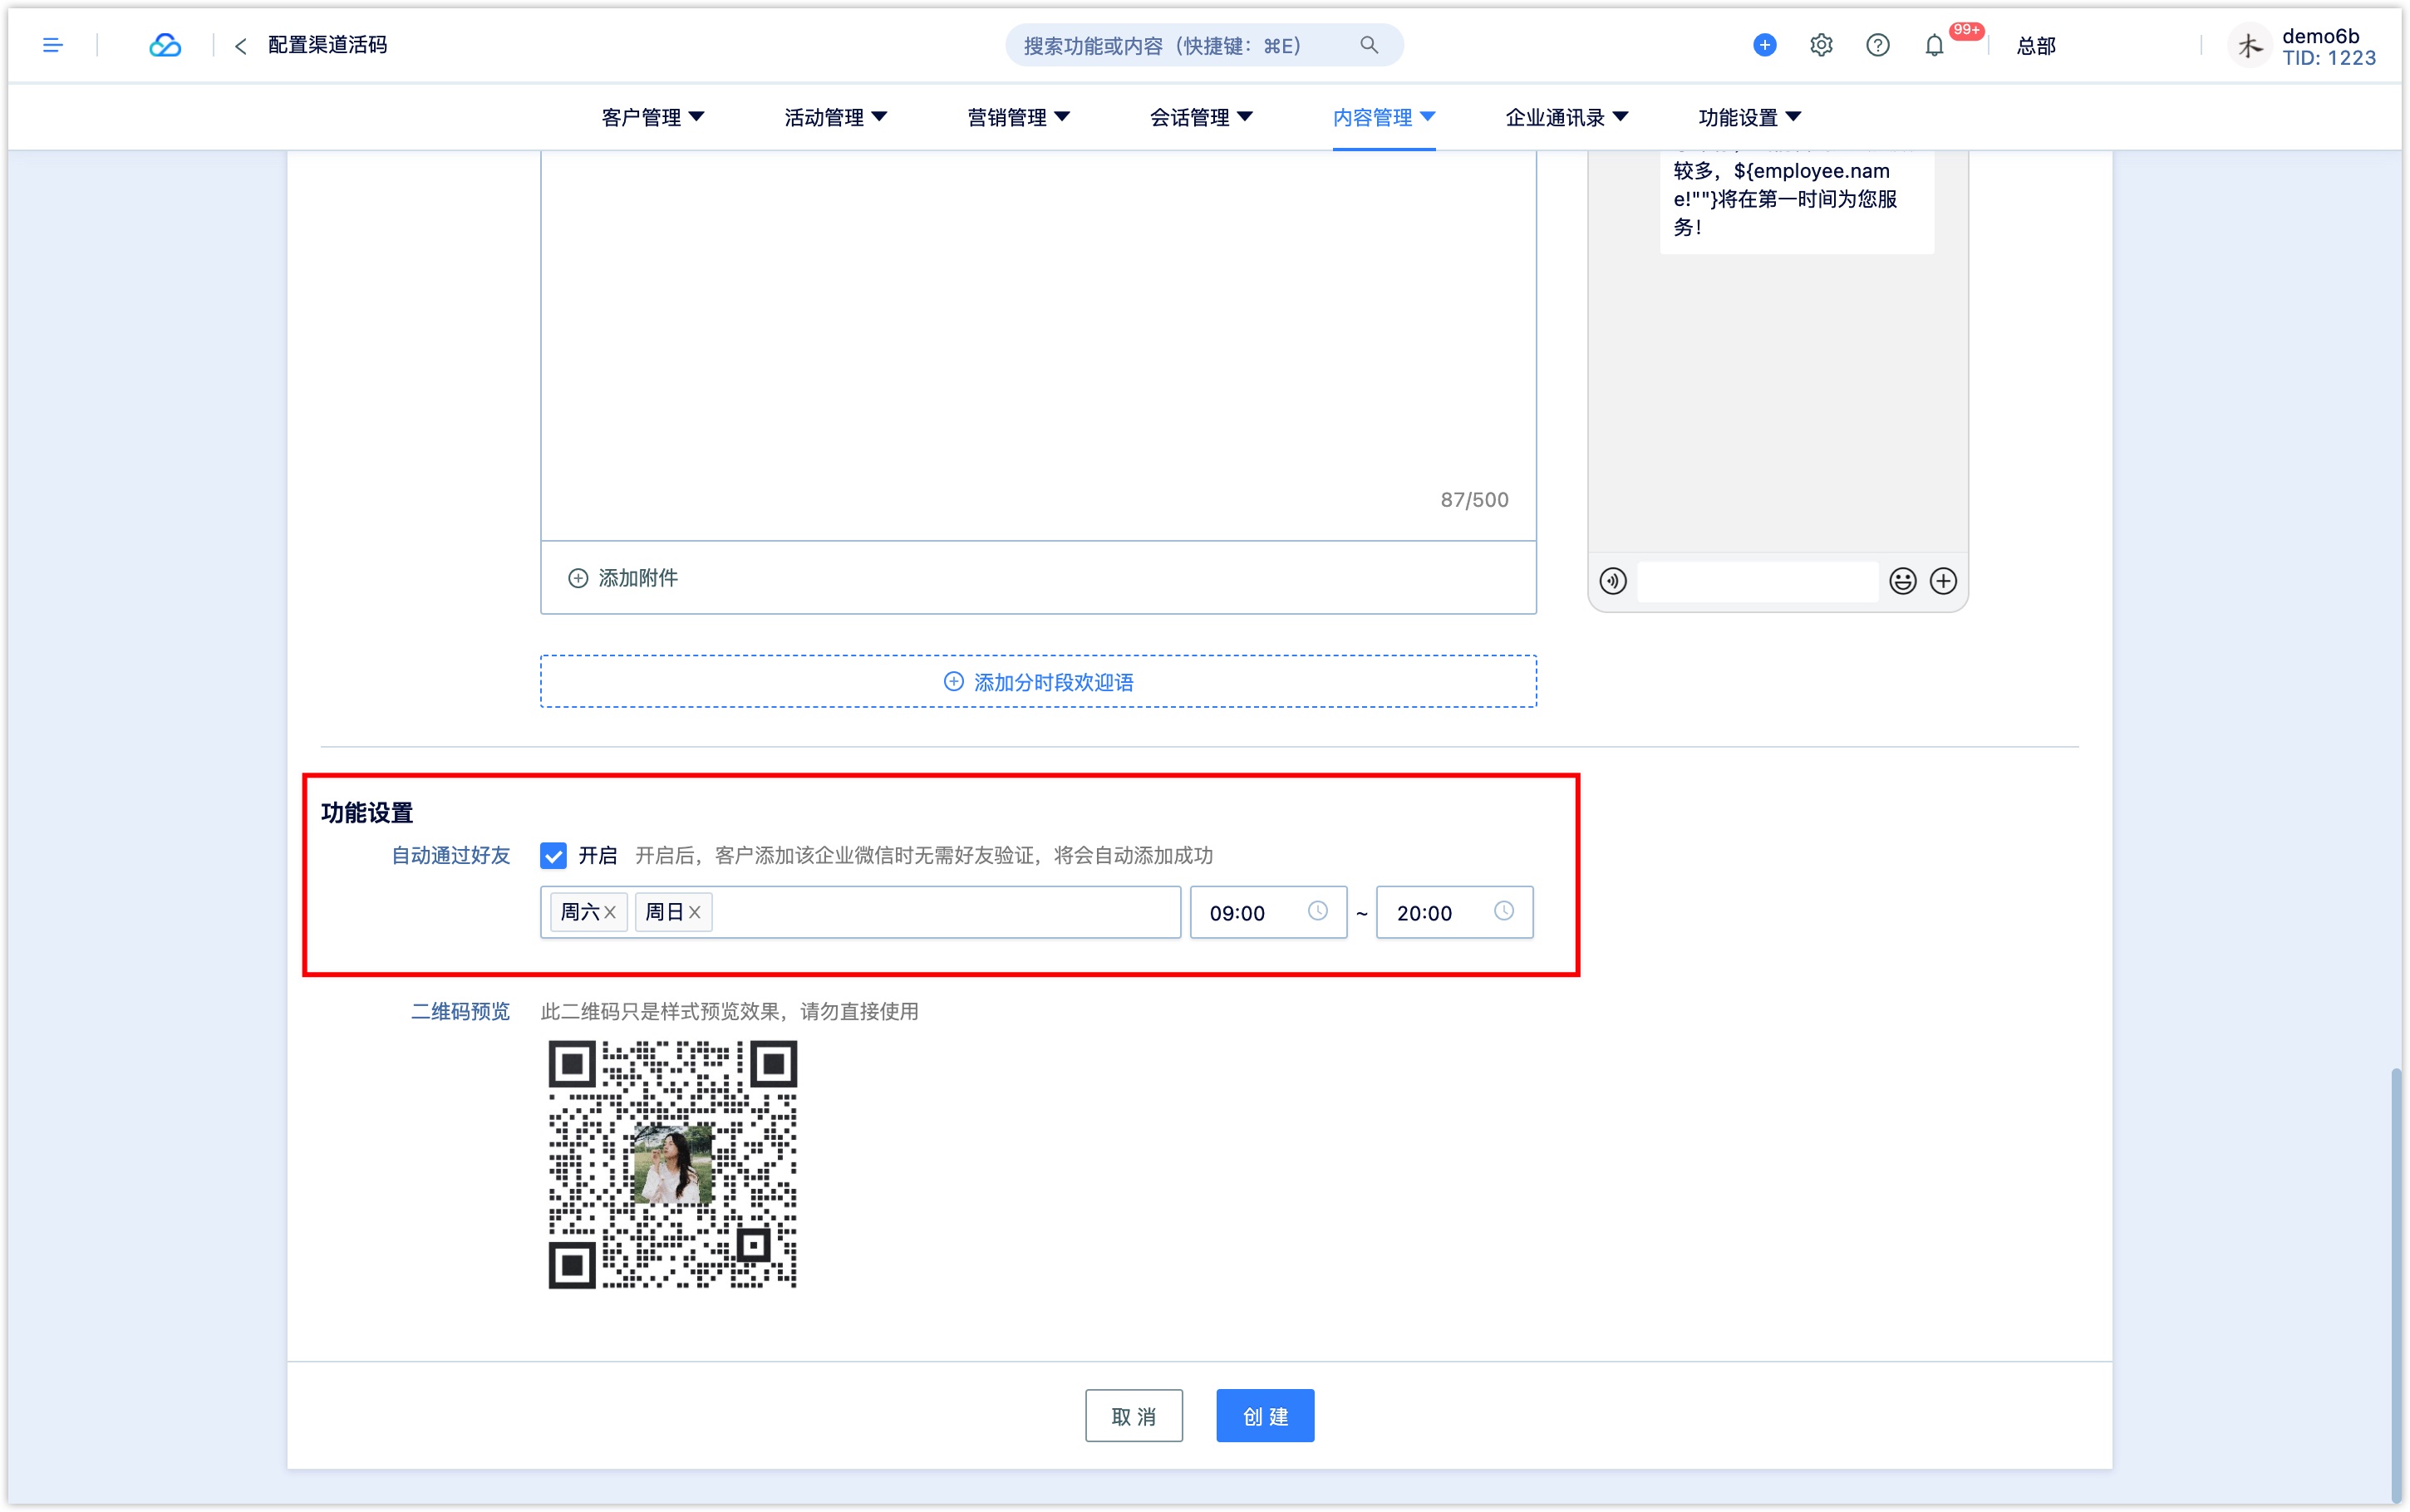Focus the global search box
The image size is (2410, 1512).
point(1203,45)
